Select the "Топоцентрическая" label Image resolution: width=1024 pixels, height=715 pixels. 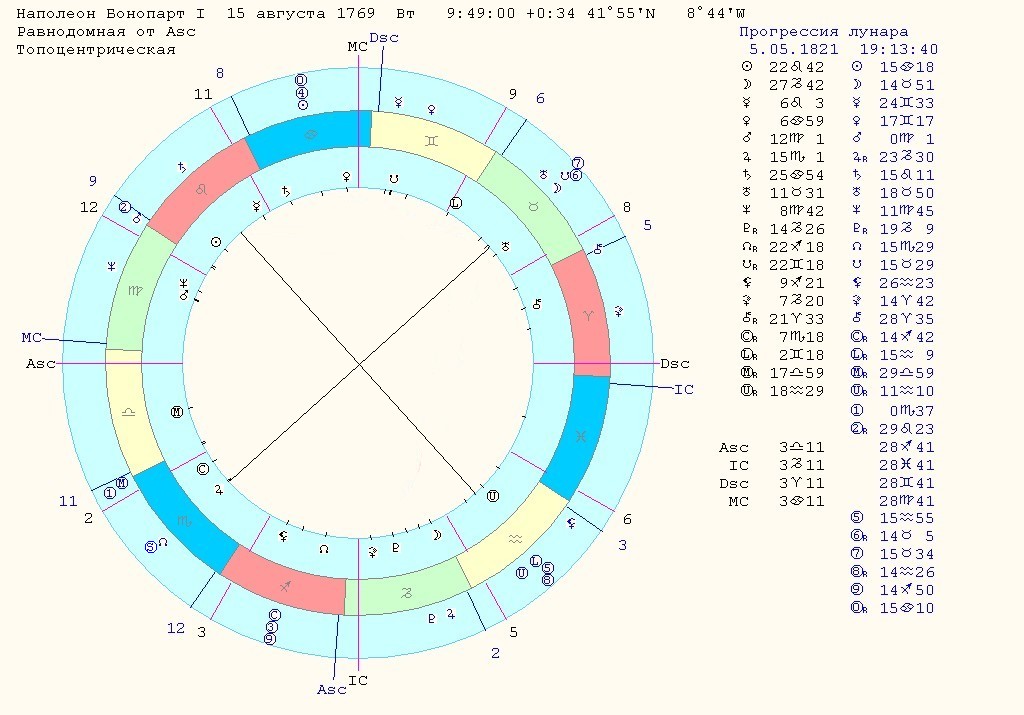96,50
